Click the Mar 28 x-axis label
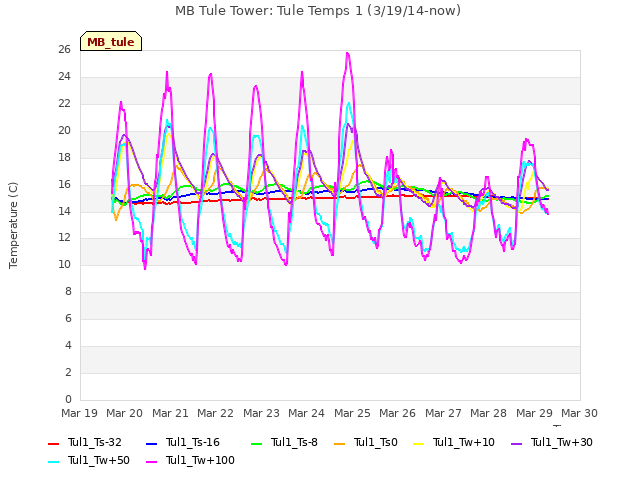This screenshot has height=480, width=640. point(489,413)
